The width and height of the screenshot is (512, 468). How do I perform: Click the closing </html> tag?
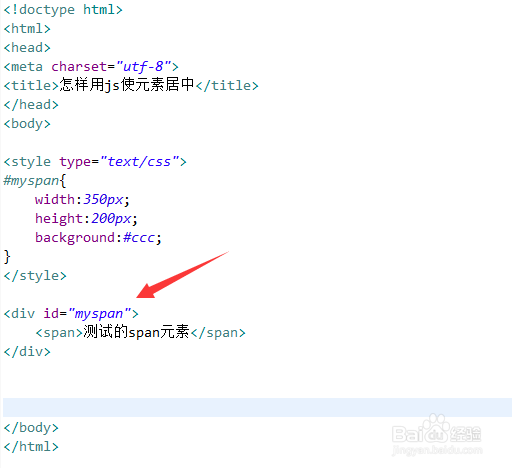coord(31,447)
